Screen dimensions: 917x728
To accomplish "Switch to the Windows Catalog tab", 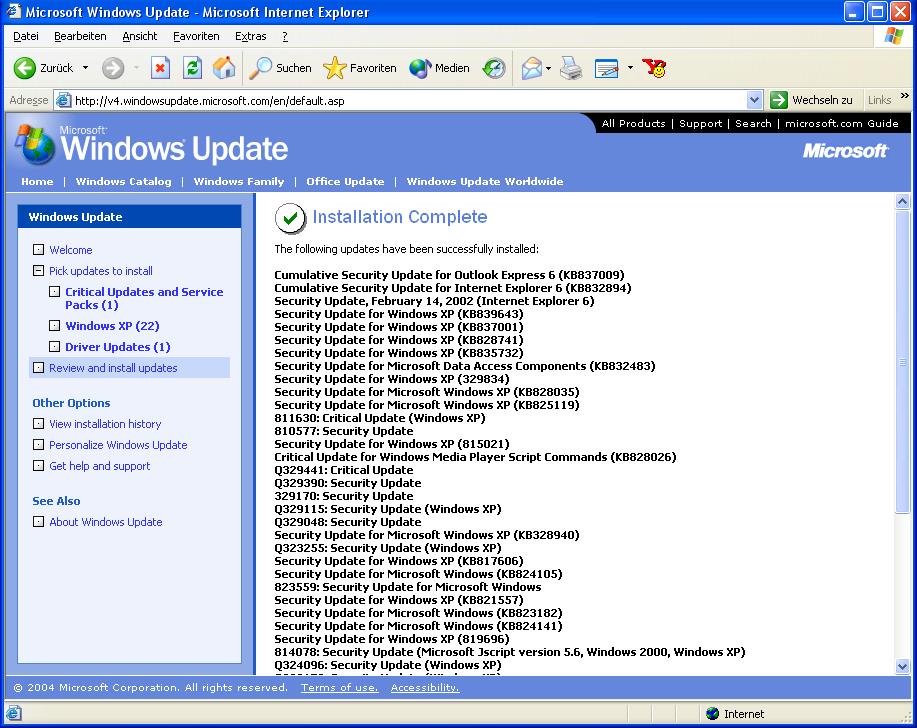I will pos(123,182).
